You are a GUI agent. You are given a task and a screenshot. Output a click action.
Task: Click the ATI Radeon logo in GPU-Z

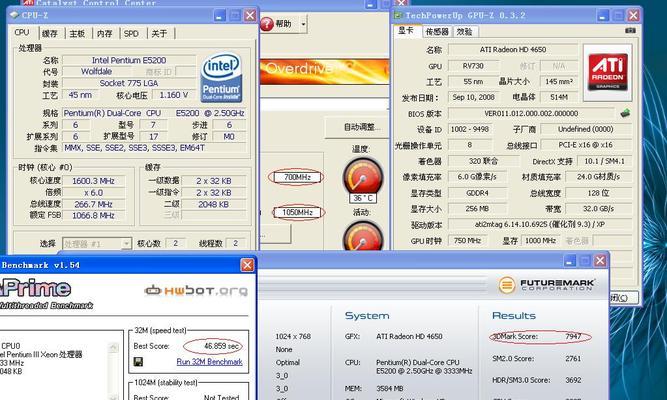pyautogui.click(x=607, y=72)
